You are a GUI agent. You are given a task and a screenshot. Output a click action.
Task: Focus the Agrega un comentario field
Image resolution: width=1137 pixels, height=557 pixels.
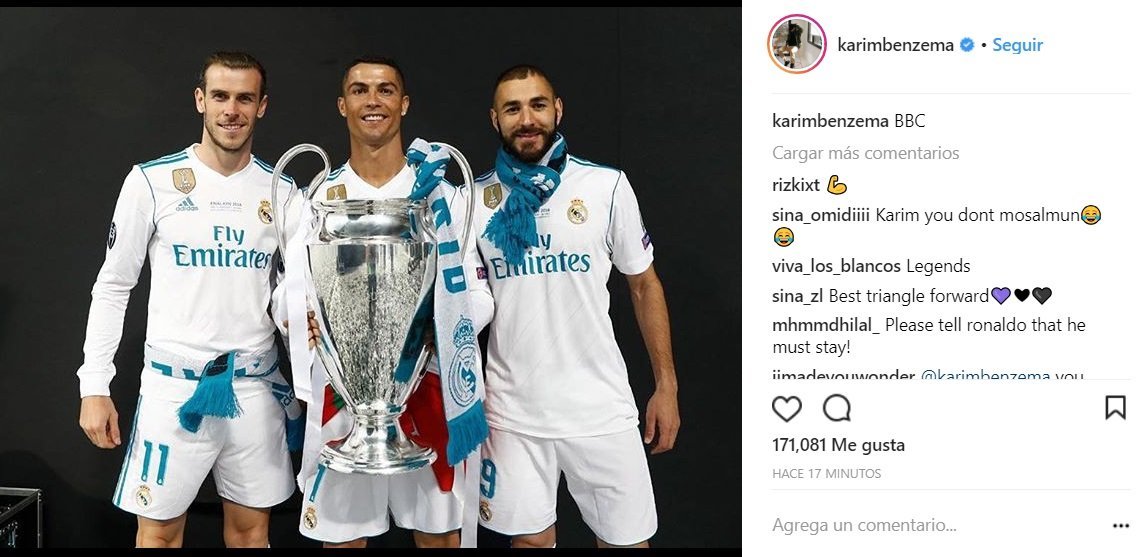point(935,525)
